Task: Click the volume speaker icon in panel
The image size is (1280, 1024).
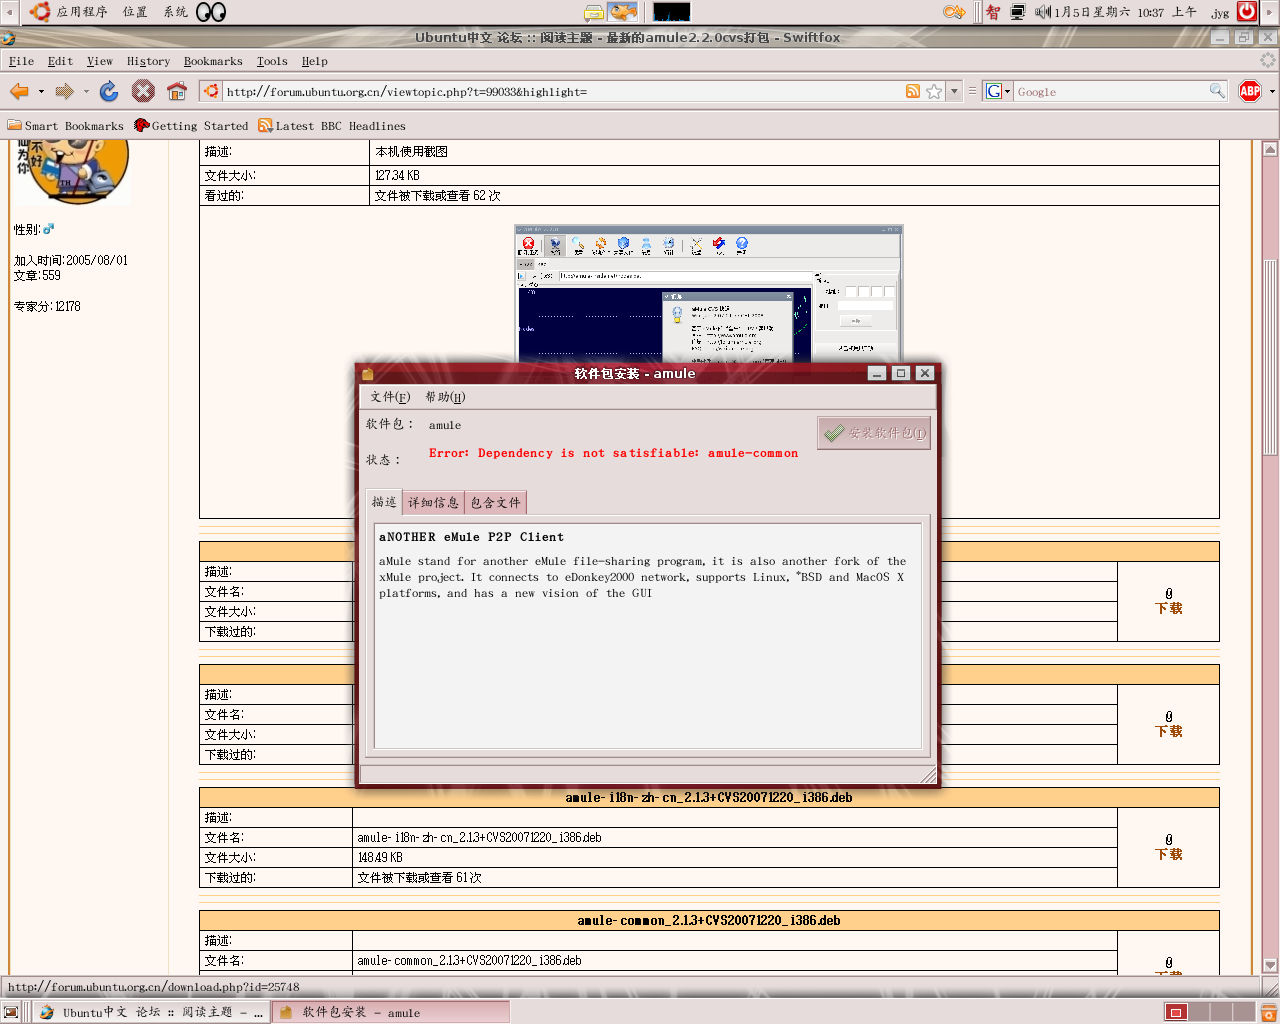Action: point(1042,12)
